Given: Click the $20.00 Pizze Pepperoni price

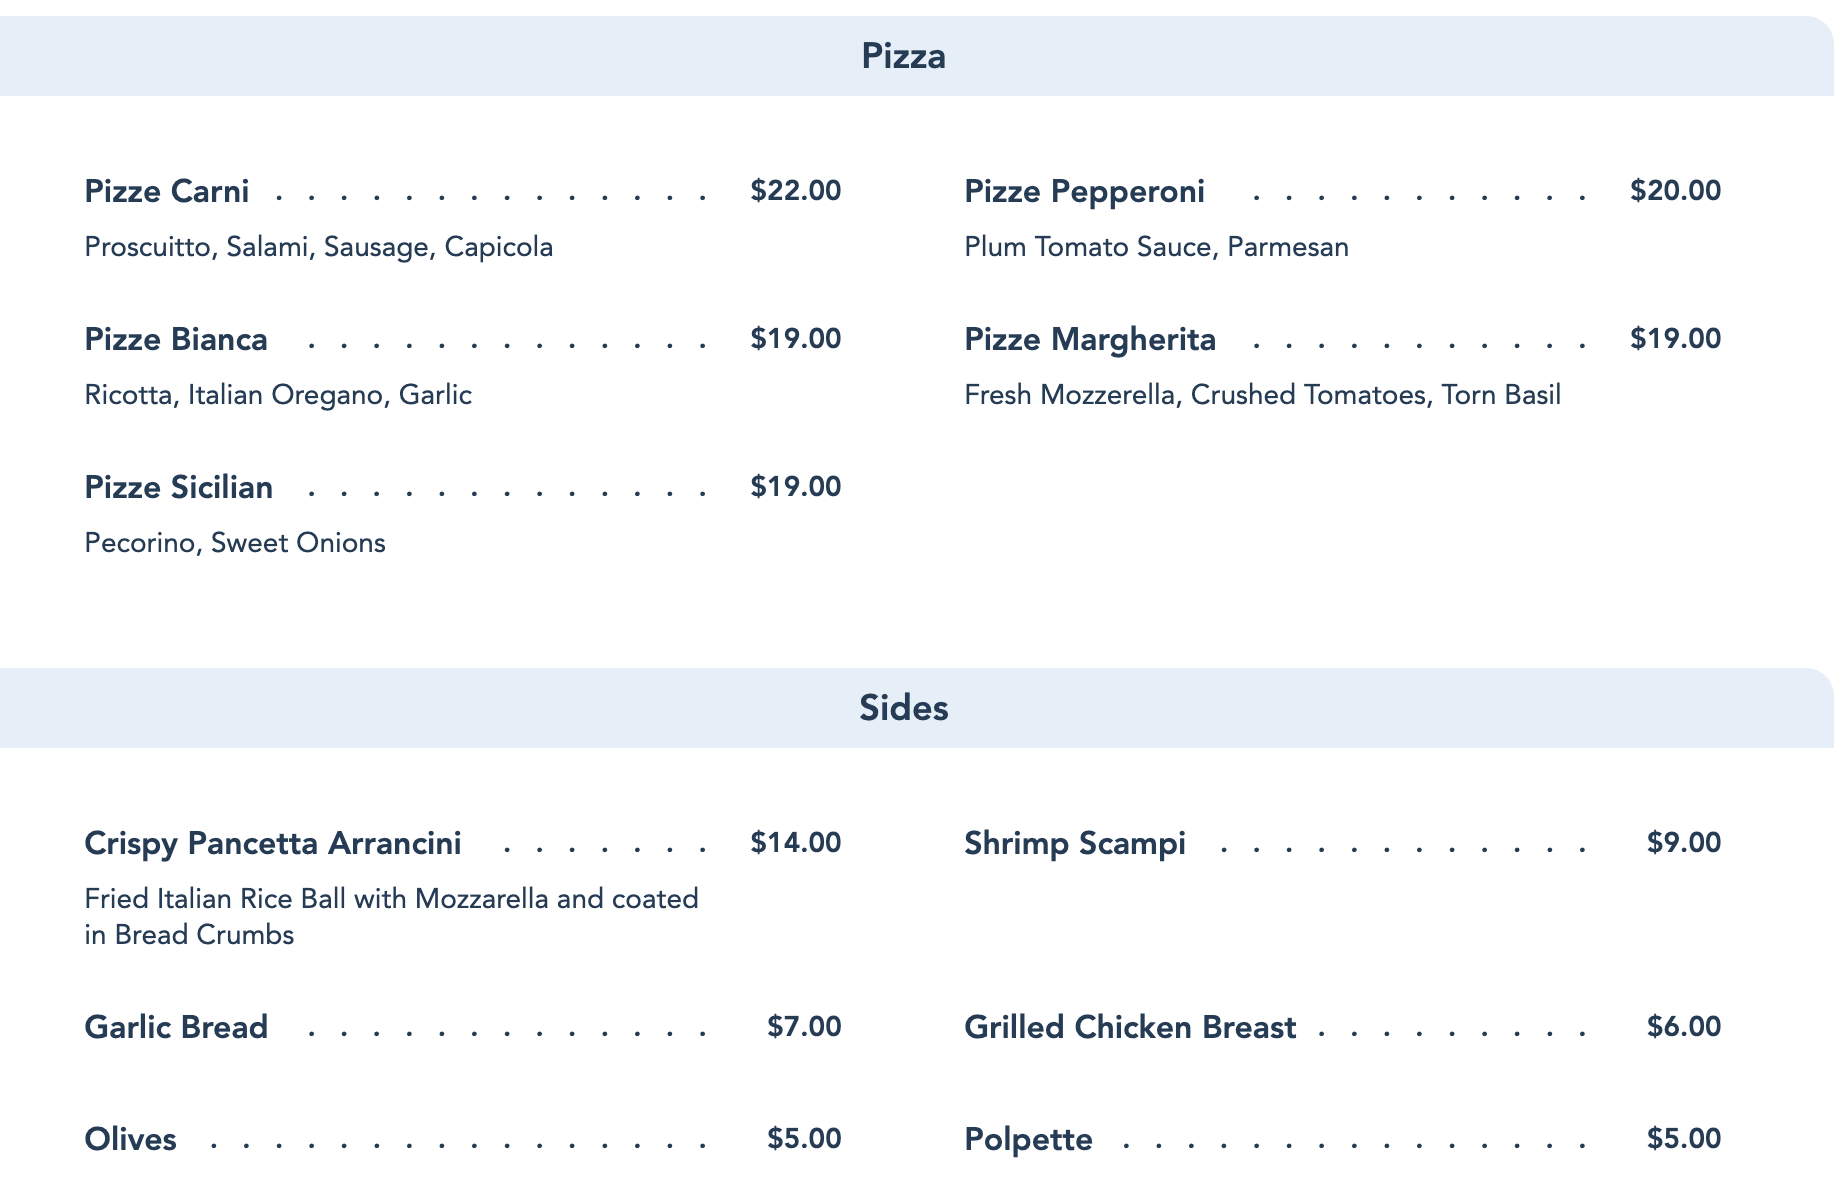Looking at the screenshot, I should coord(1675,190).
